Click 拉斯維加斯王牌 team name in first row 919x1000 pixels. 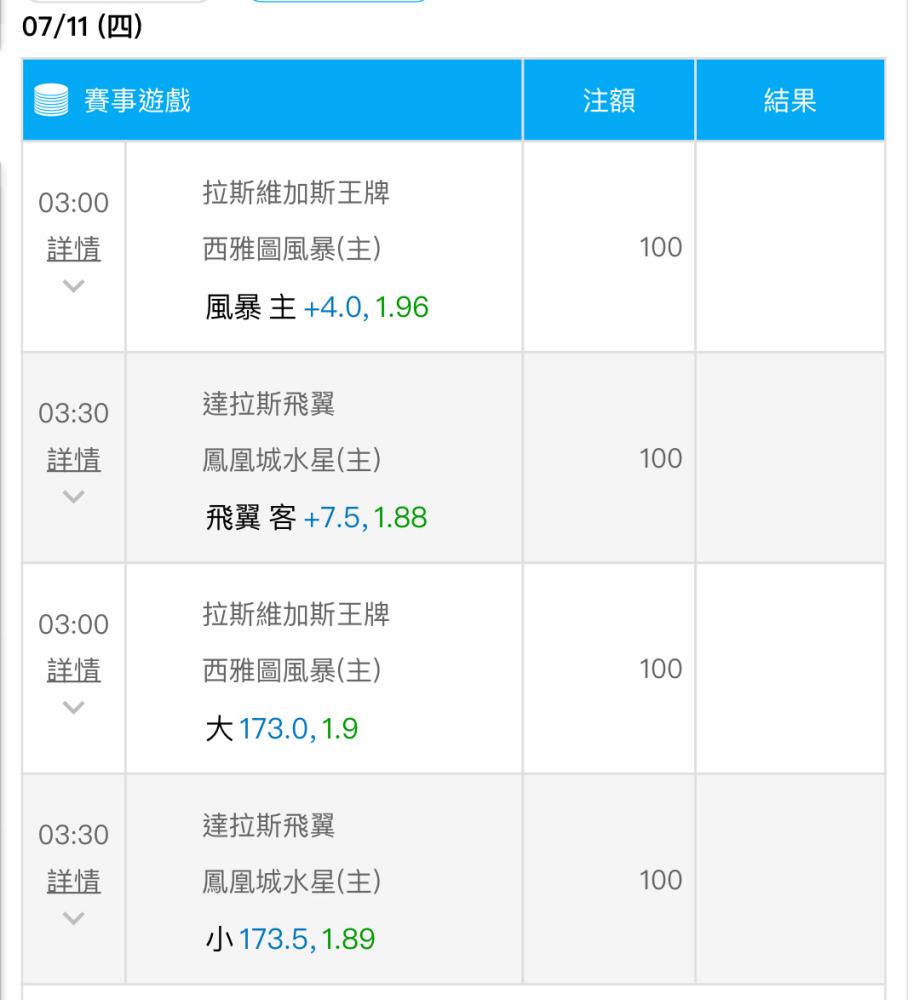click(296, 193)
